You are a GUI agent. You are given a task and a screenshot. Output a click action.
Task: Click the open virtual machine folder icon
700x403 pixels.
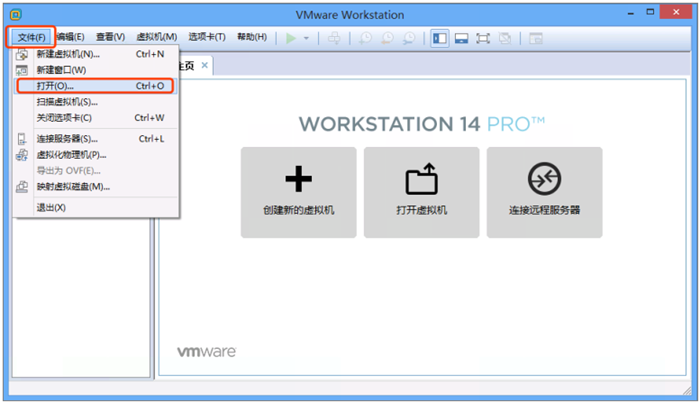[x=421, y=179]
